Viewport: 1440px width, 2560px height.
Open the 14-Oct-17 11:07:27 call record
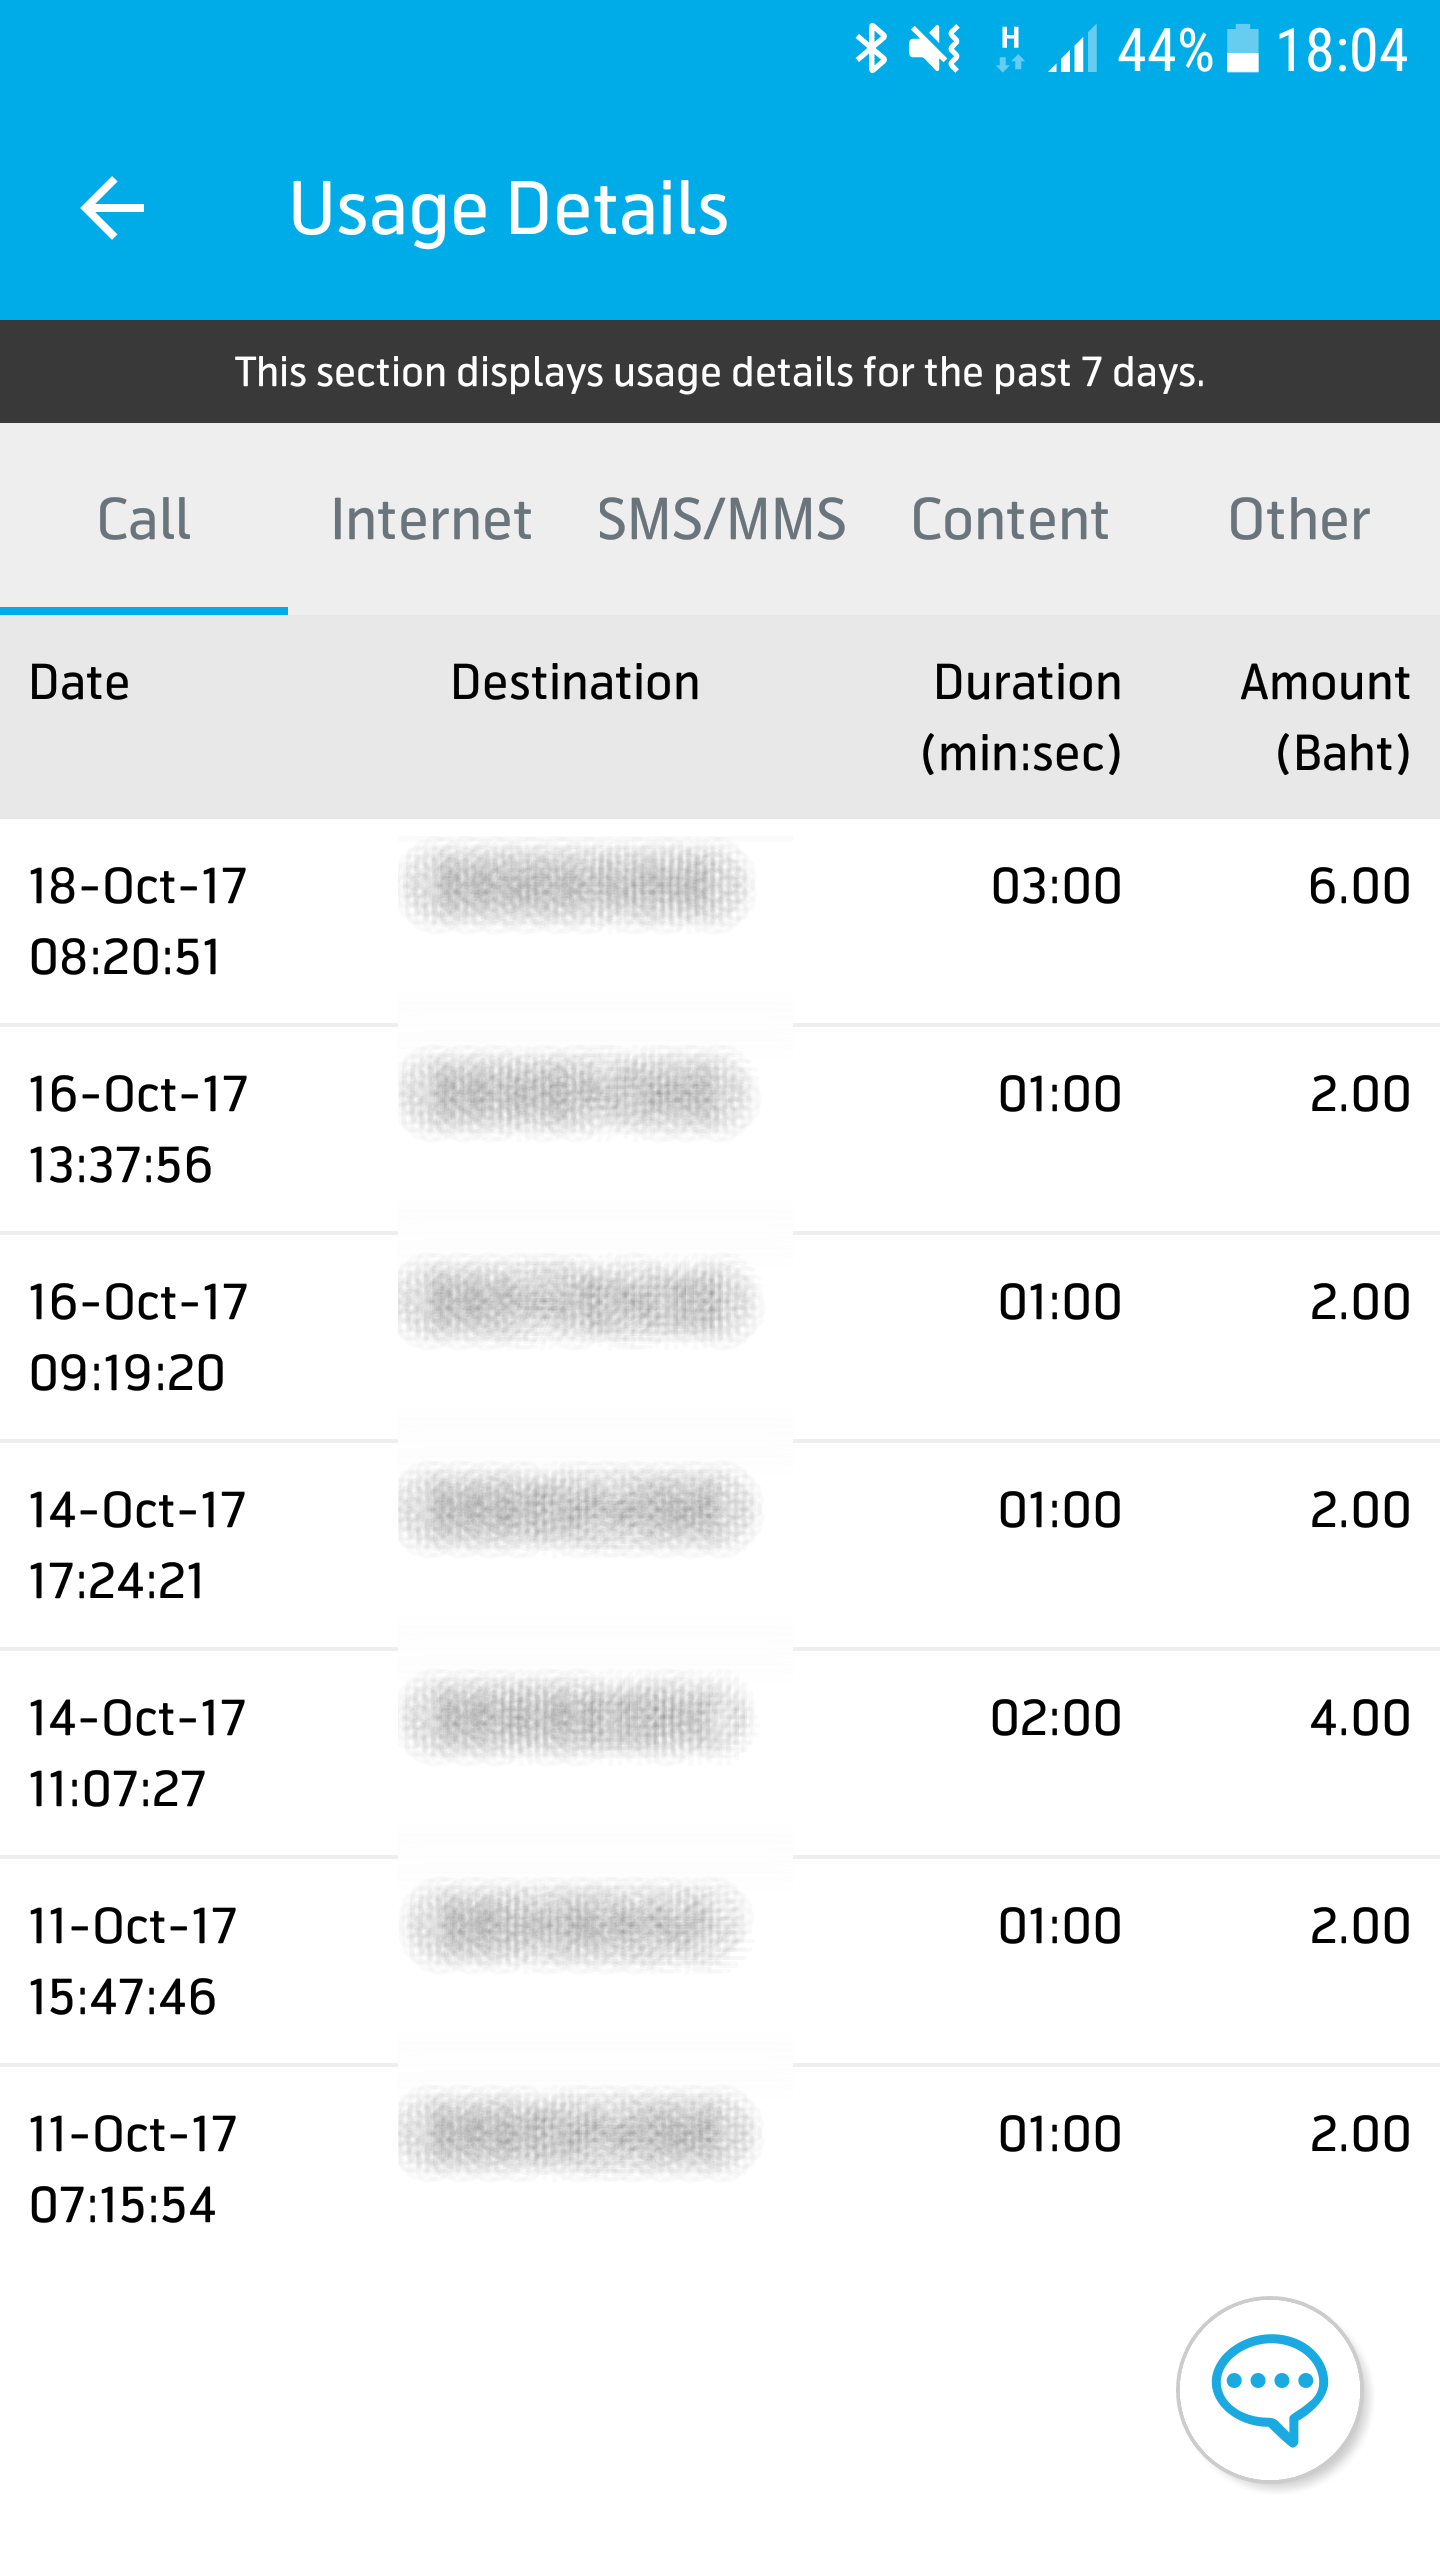pyautogui.click(x=720, y=1753)
